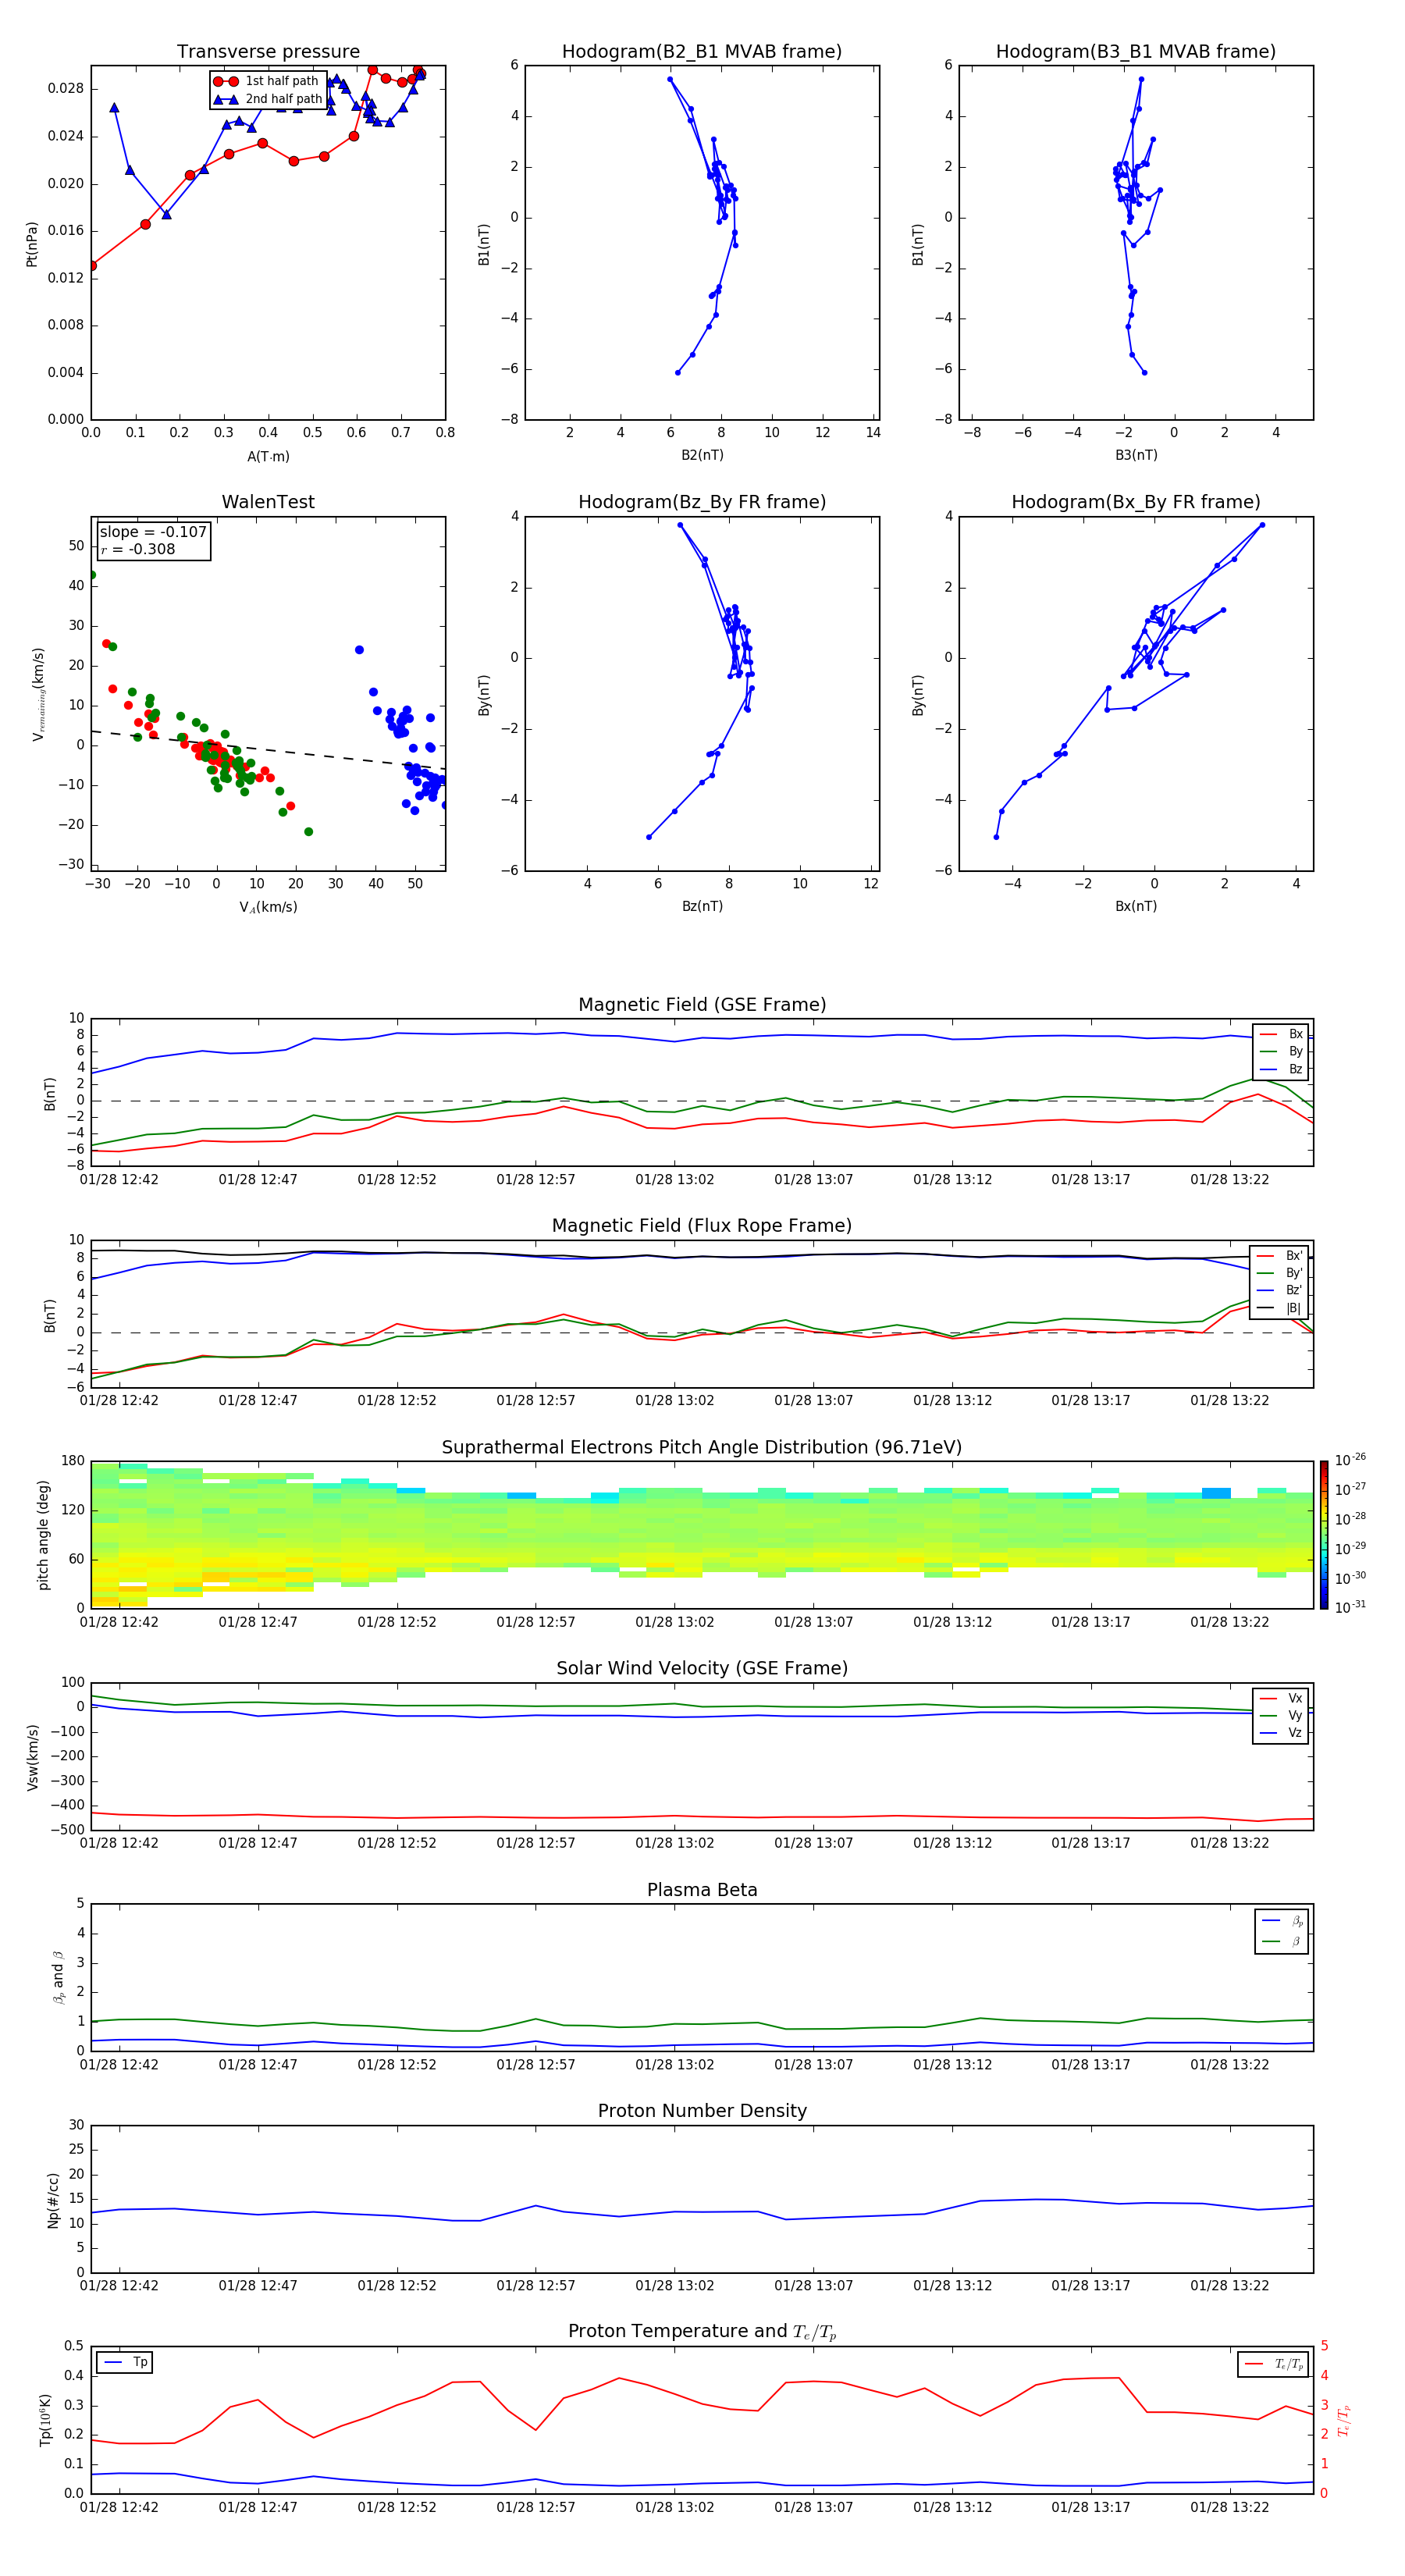Click the Suprathermal Electrons Pitch Angle Distribution title
The image size is (1405, 2576).
click(x=702, y=1448)
